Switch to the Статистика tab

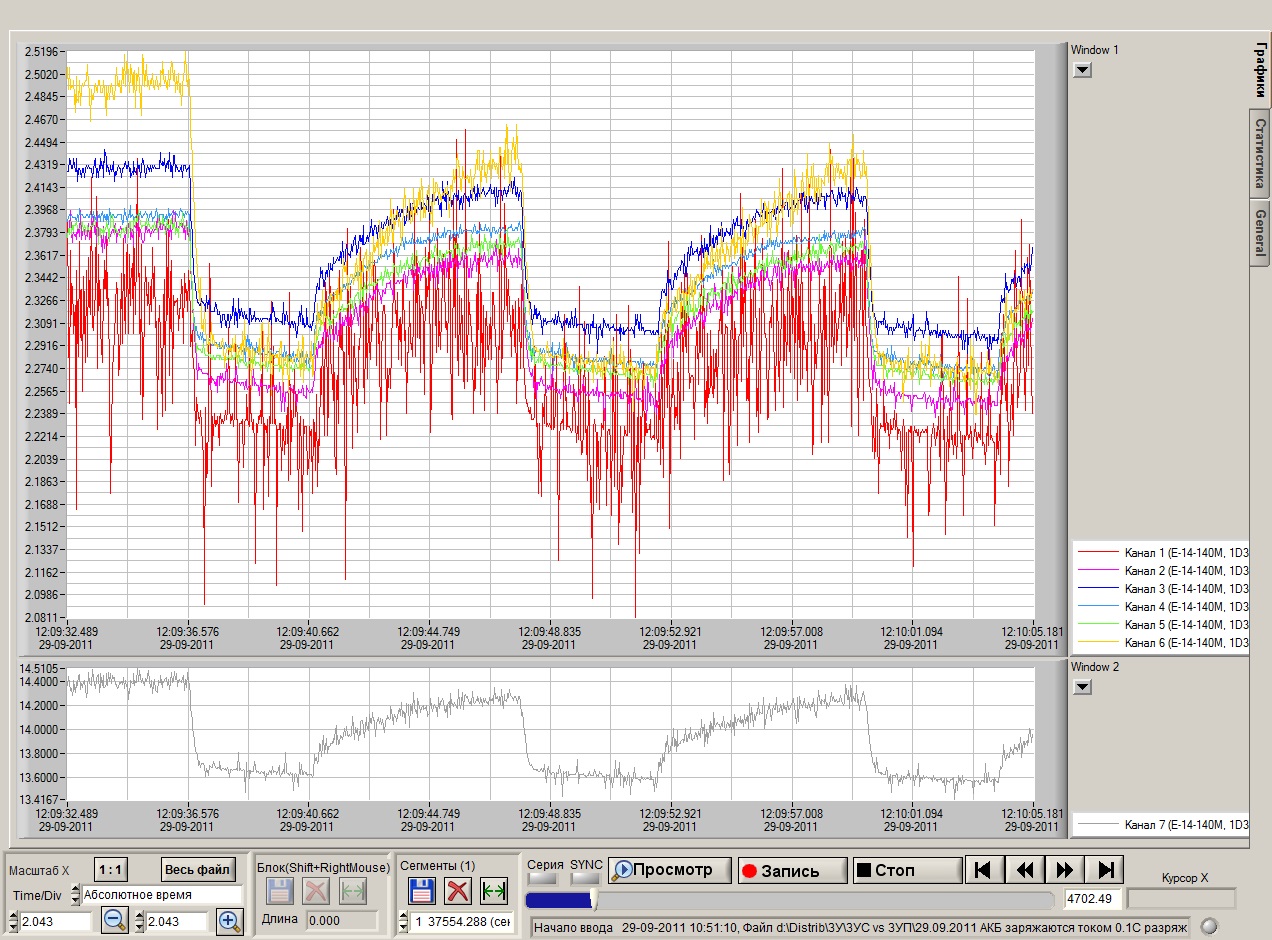tap(1260, 153)
